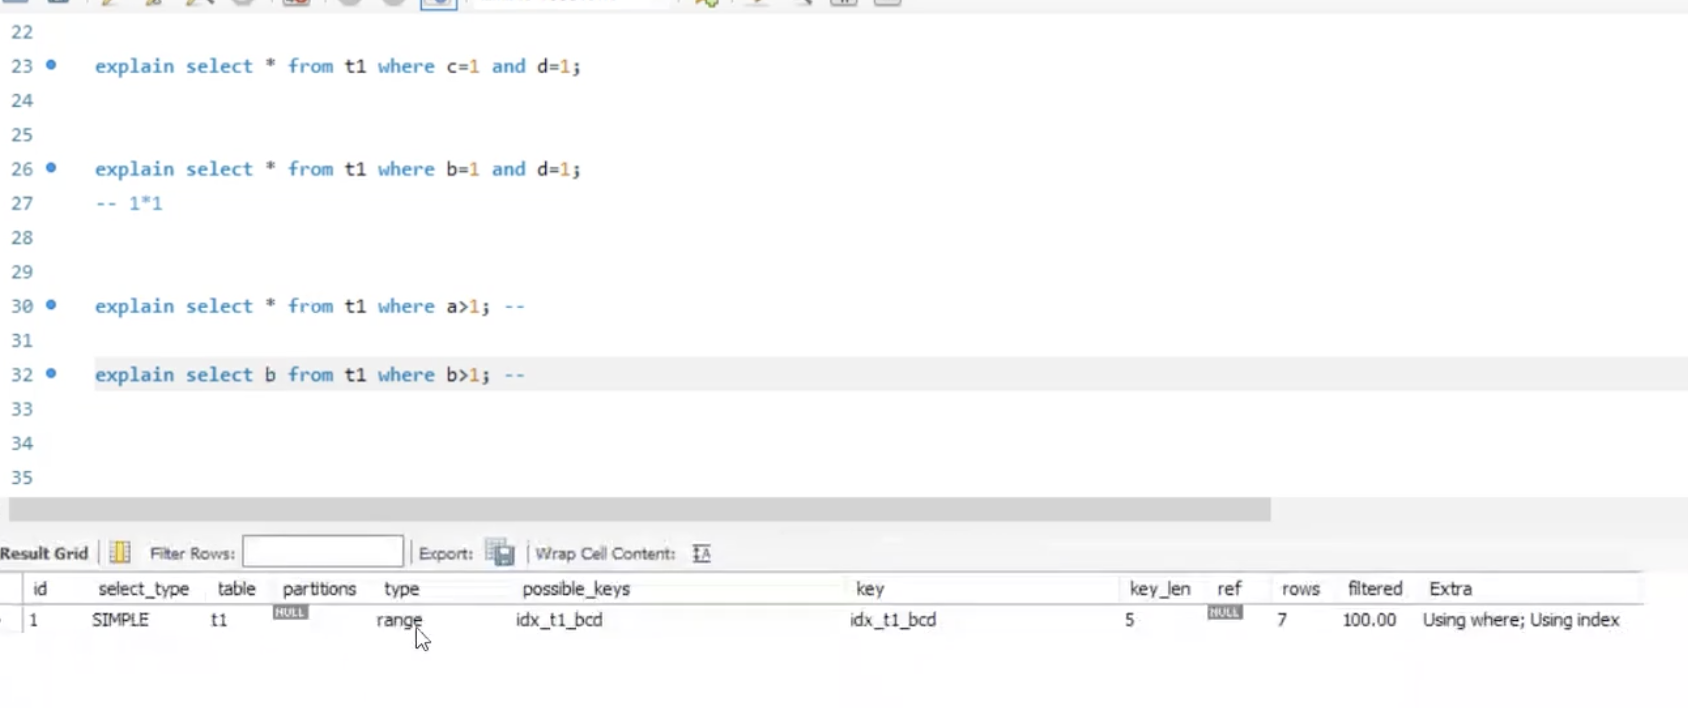The height and width of the screenshot is (708, 1688).
Task: Click the 'Result Grid' label
Action: point(45,553)
